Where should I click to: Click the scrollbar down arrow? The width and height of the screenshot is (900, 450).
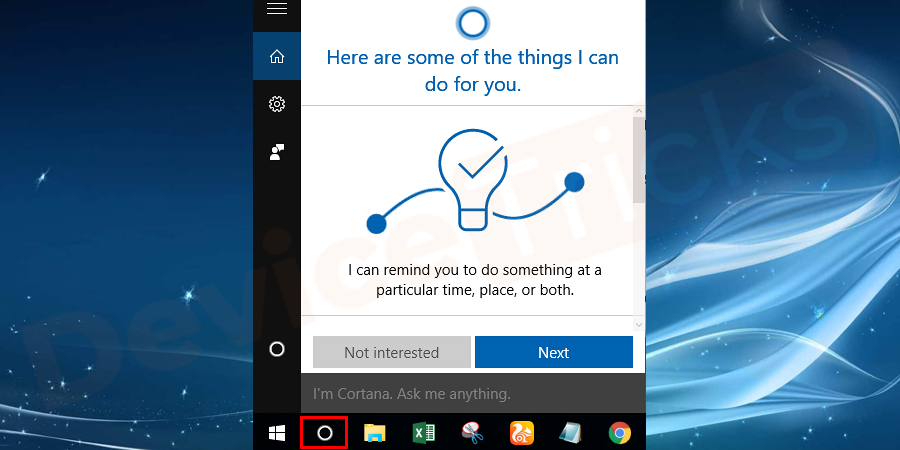(639, 325)
